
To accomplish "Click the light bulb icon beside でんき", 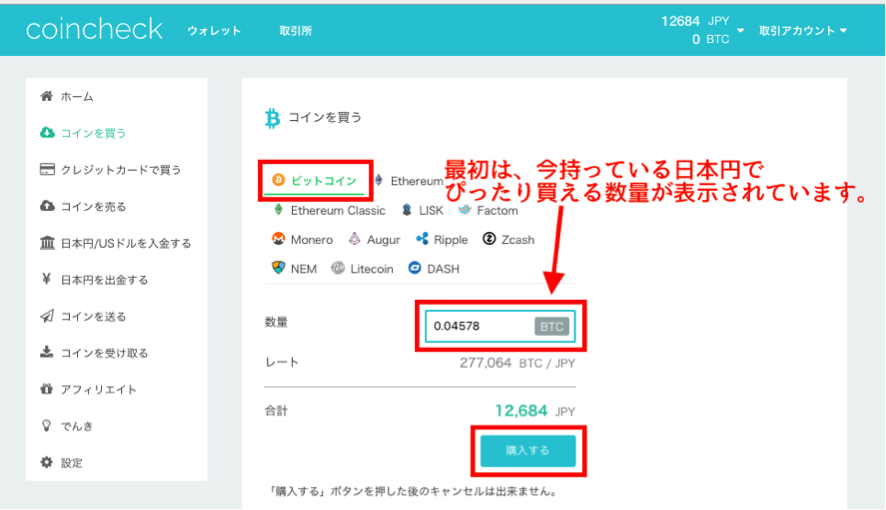I will pos(47,426).
